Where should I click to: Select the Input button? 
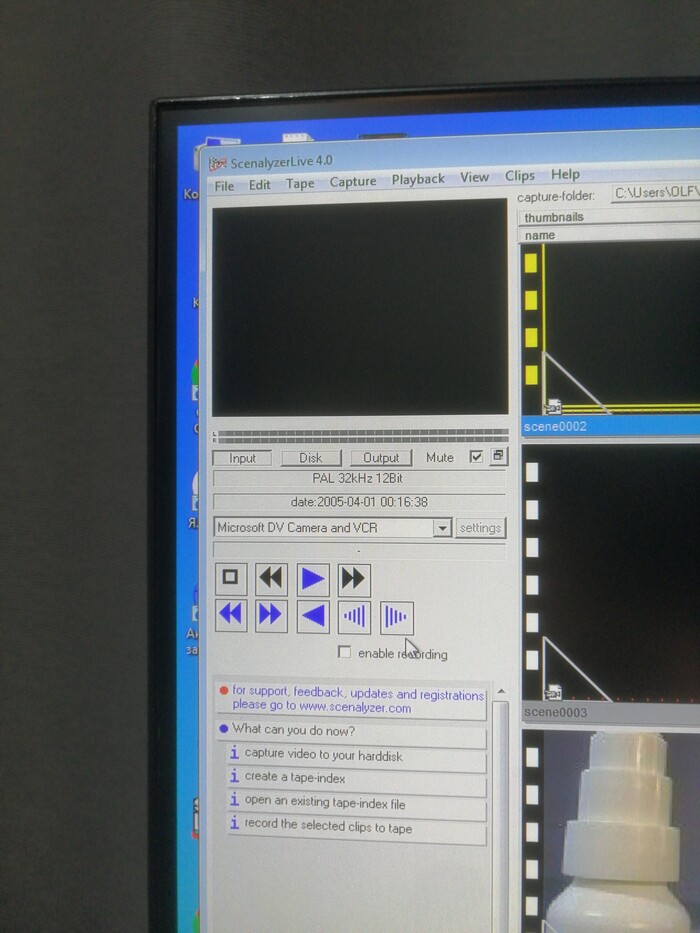tap(242, 458)
